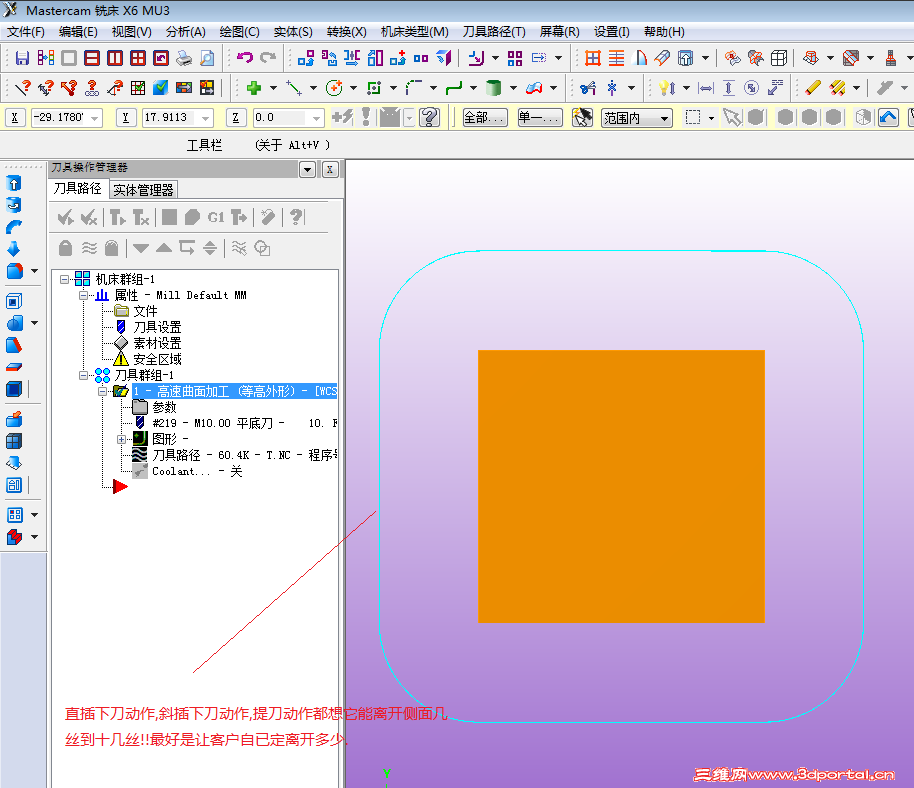Click the Save file icon
The height and width of the screenshot is (788, 914).
click(x=22, y=58)
